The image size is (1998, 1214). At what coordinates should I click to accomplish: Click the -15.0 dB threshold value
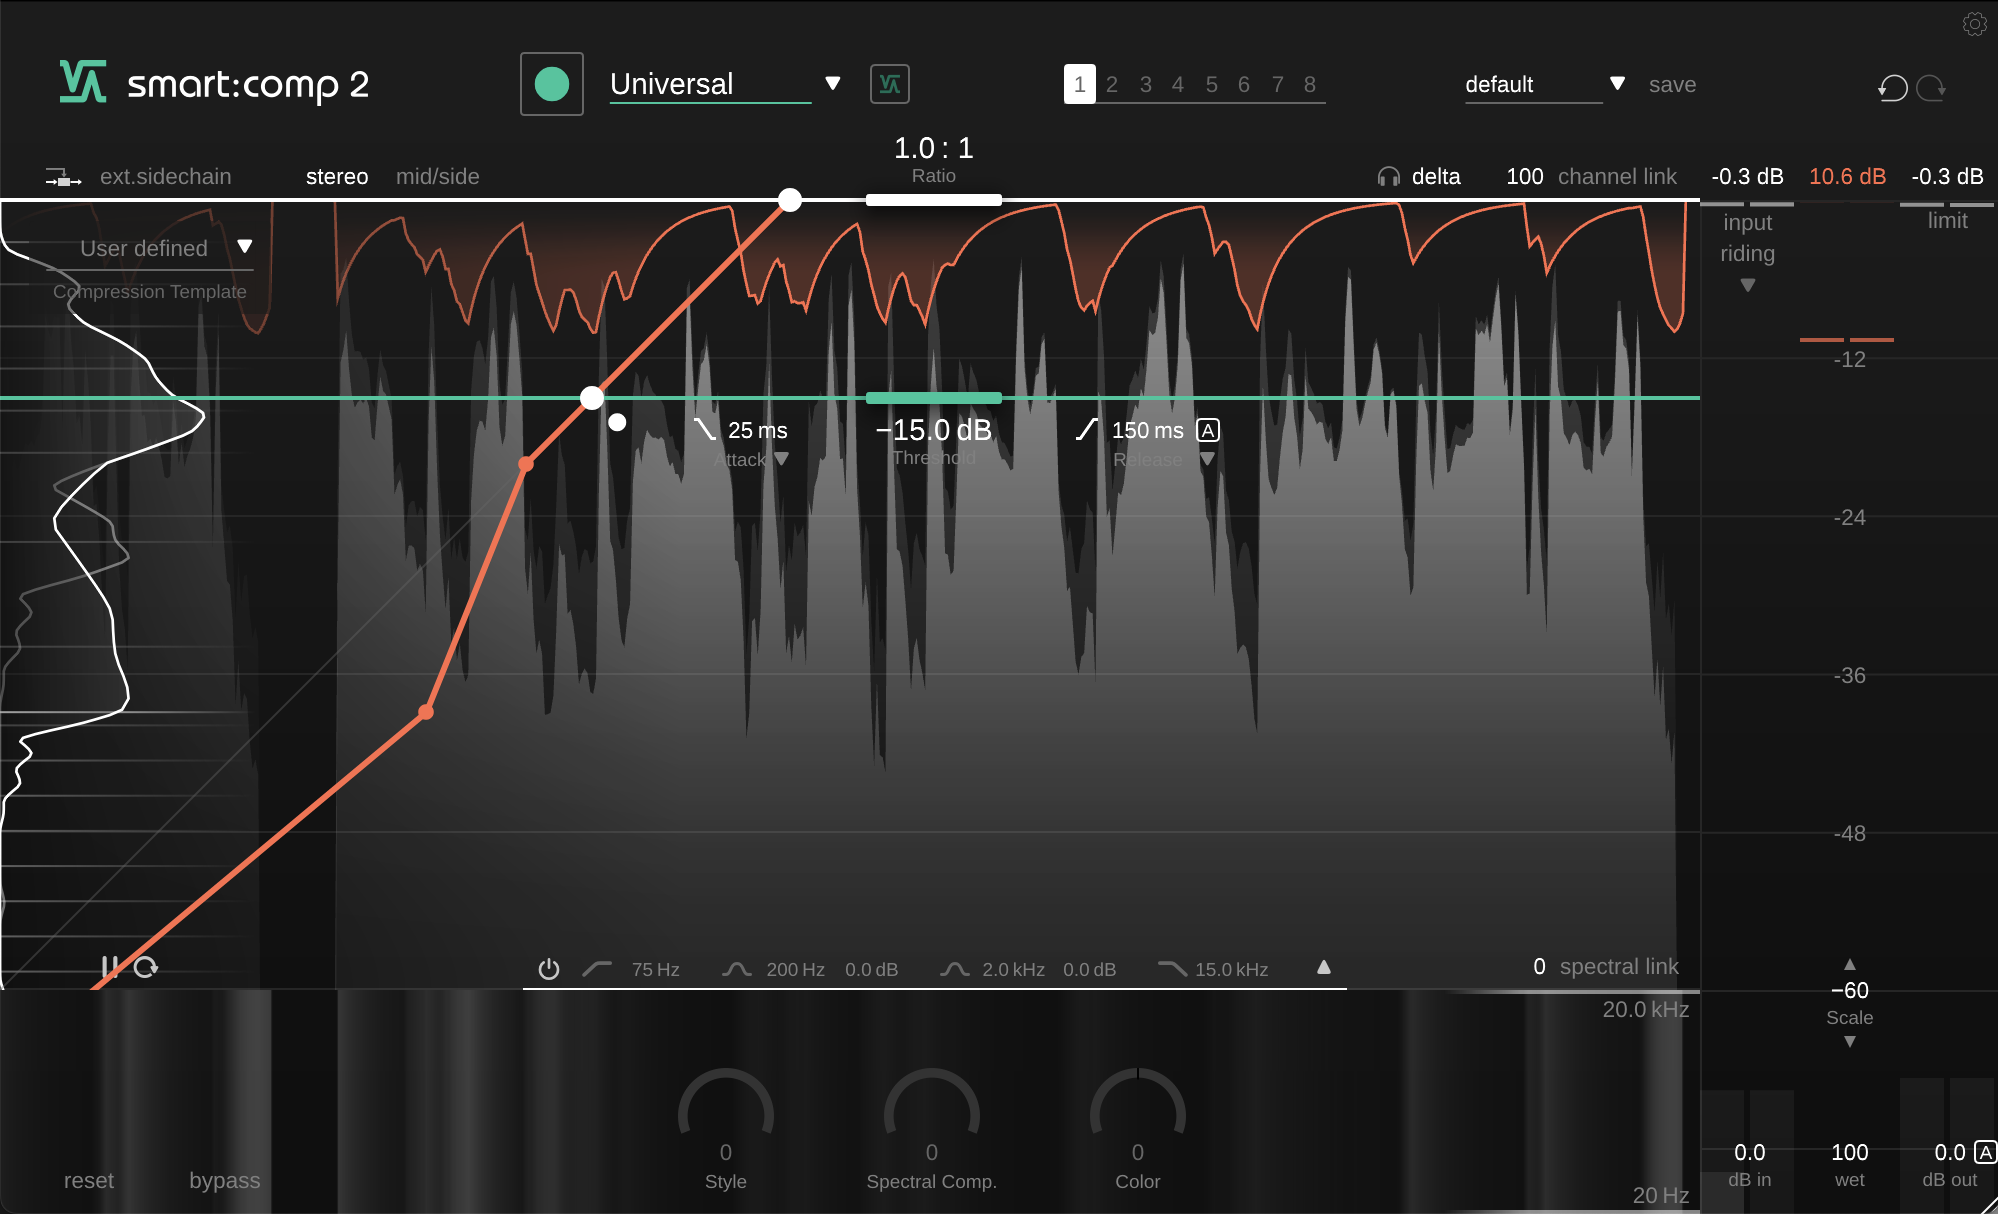934,430
